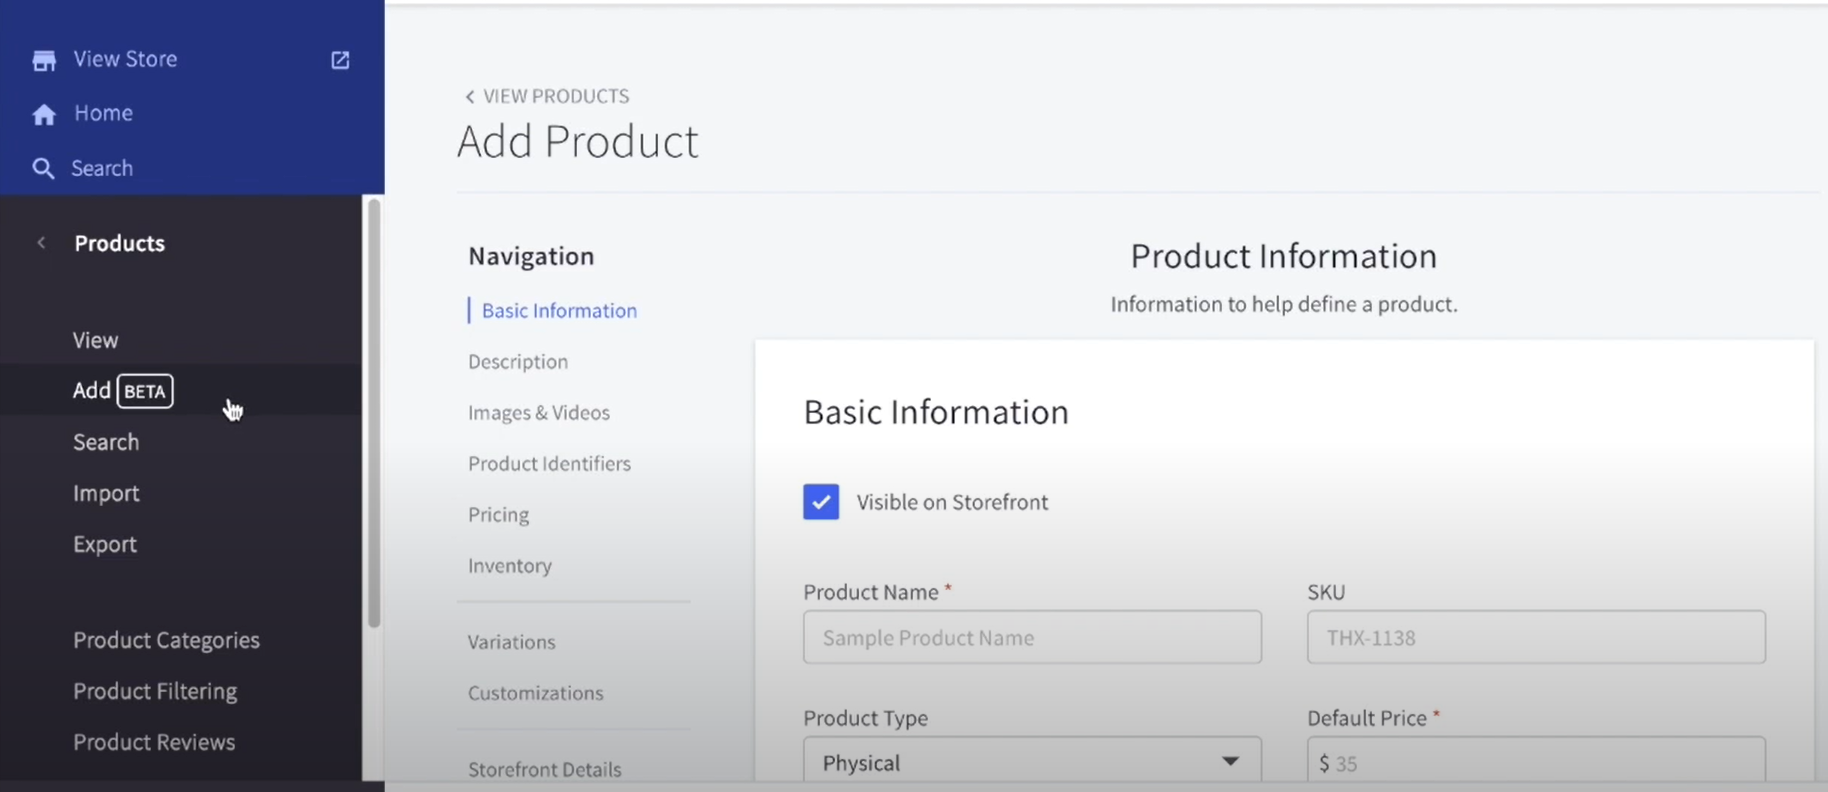Collapse Products menu with back chevron
Viewport: 1828px width, 792px height.
[x=41, y=243]
